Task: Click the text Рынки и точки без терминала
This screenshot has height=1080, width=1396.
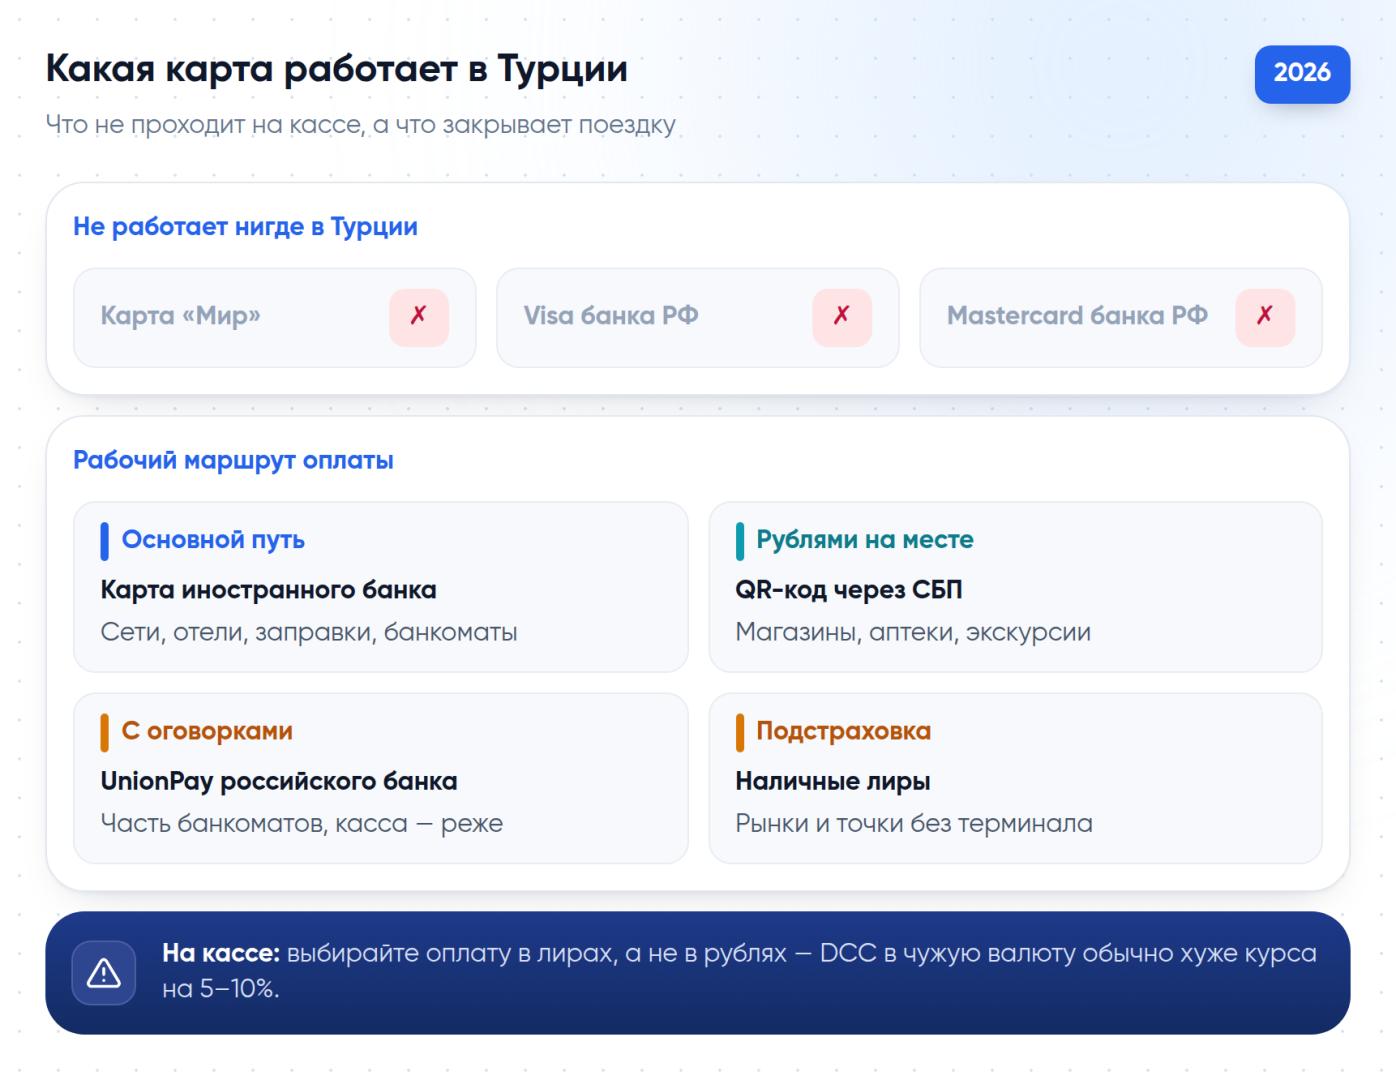Action: coord(914,824)
